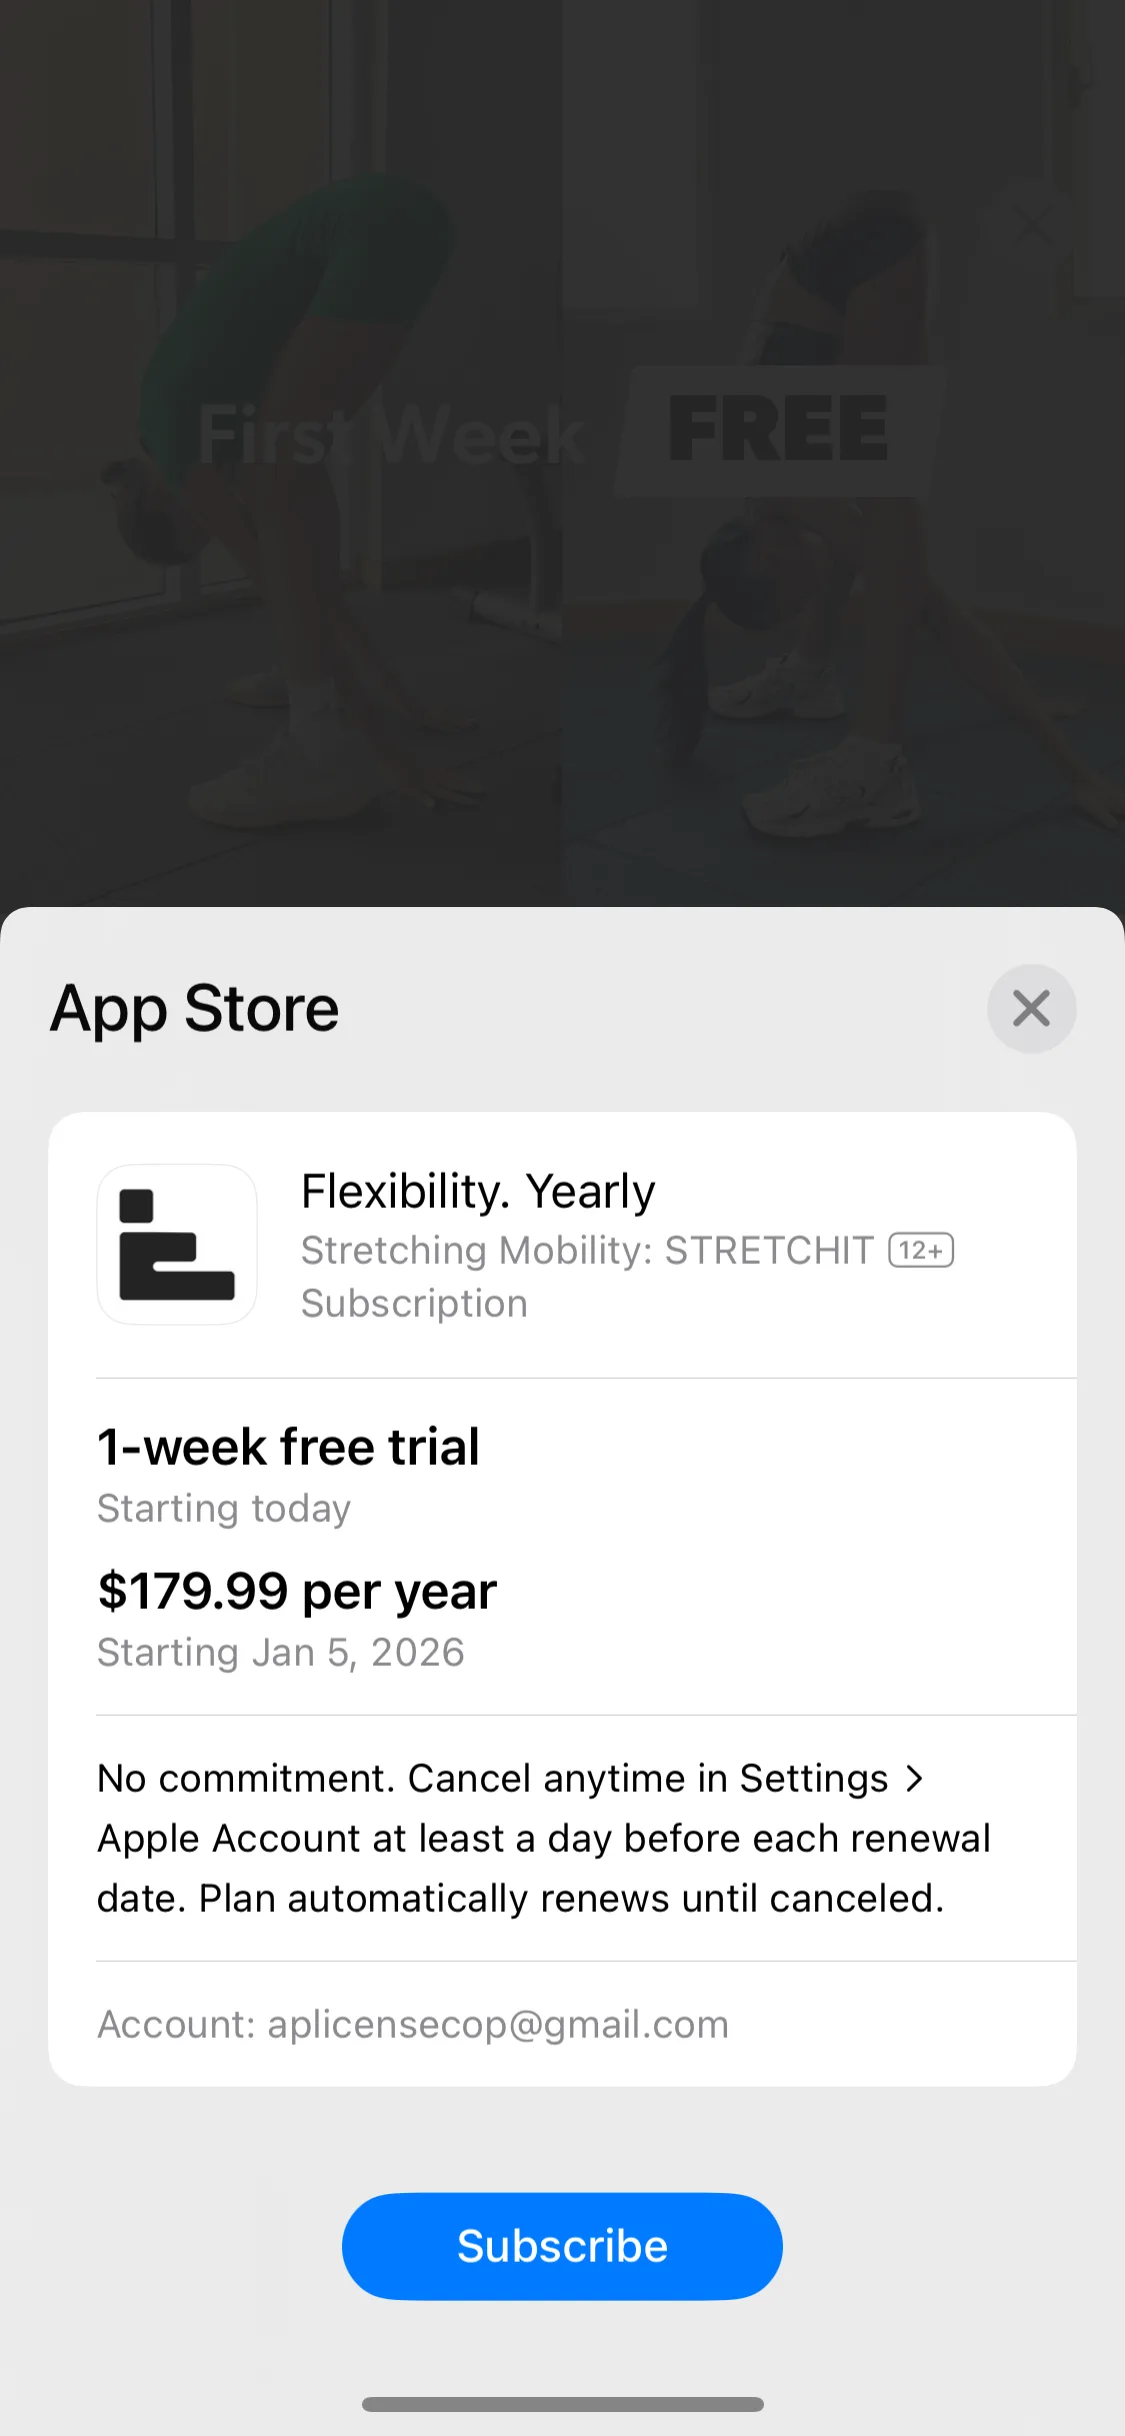Tap the dimmed First Week text

coord(390,435)
